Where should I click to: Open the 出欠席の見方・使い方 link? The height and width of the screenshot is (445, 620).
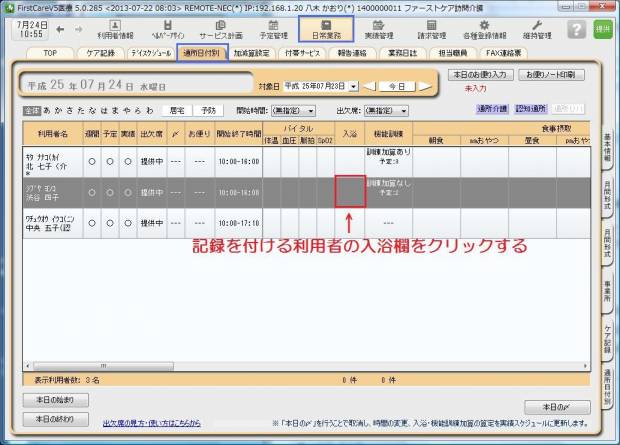pyautogui.click(x=150, y=423)
